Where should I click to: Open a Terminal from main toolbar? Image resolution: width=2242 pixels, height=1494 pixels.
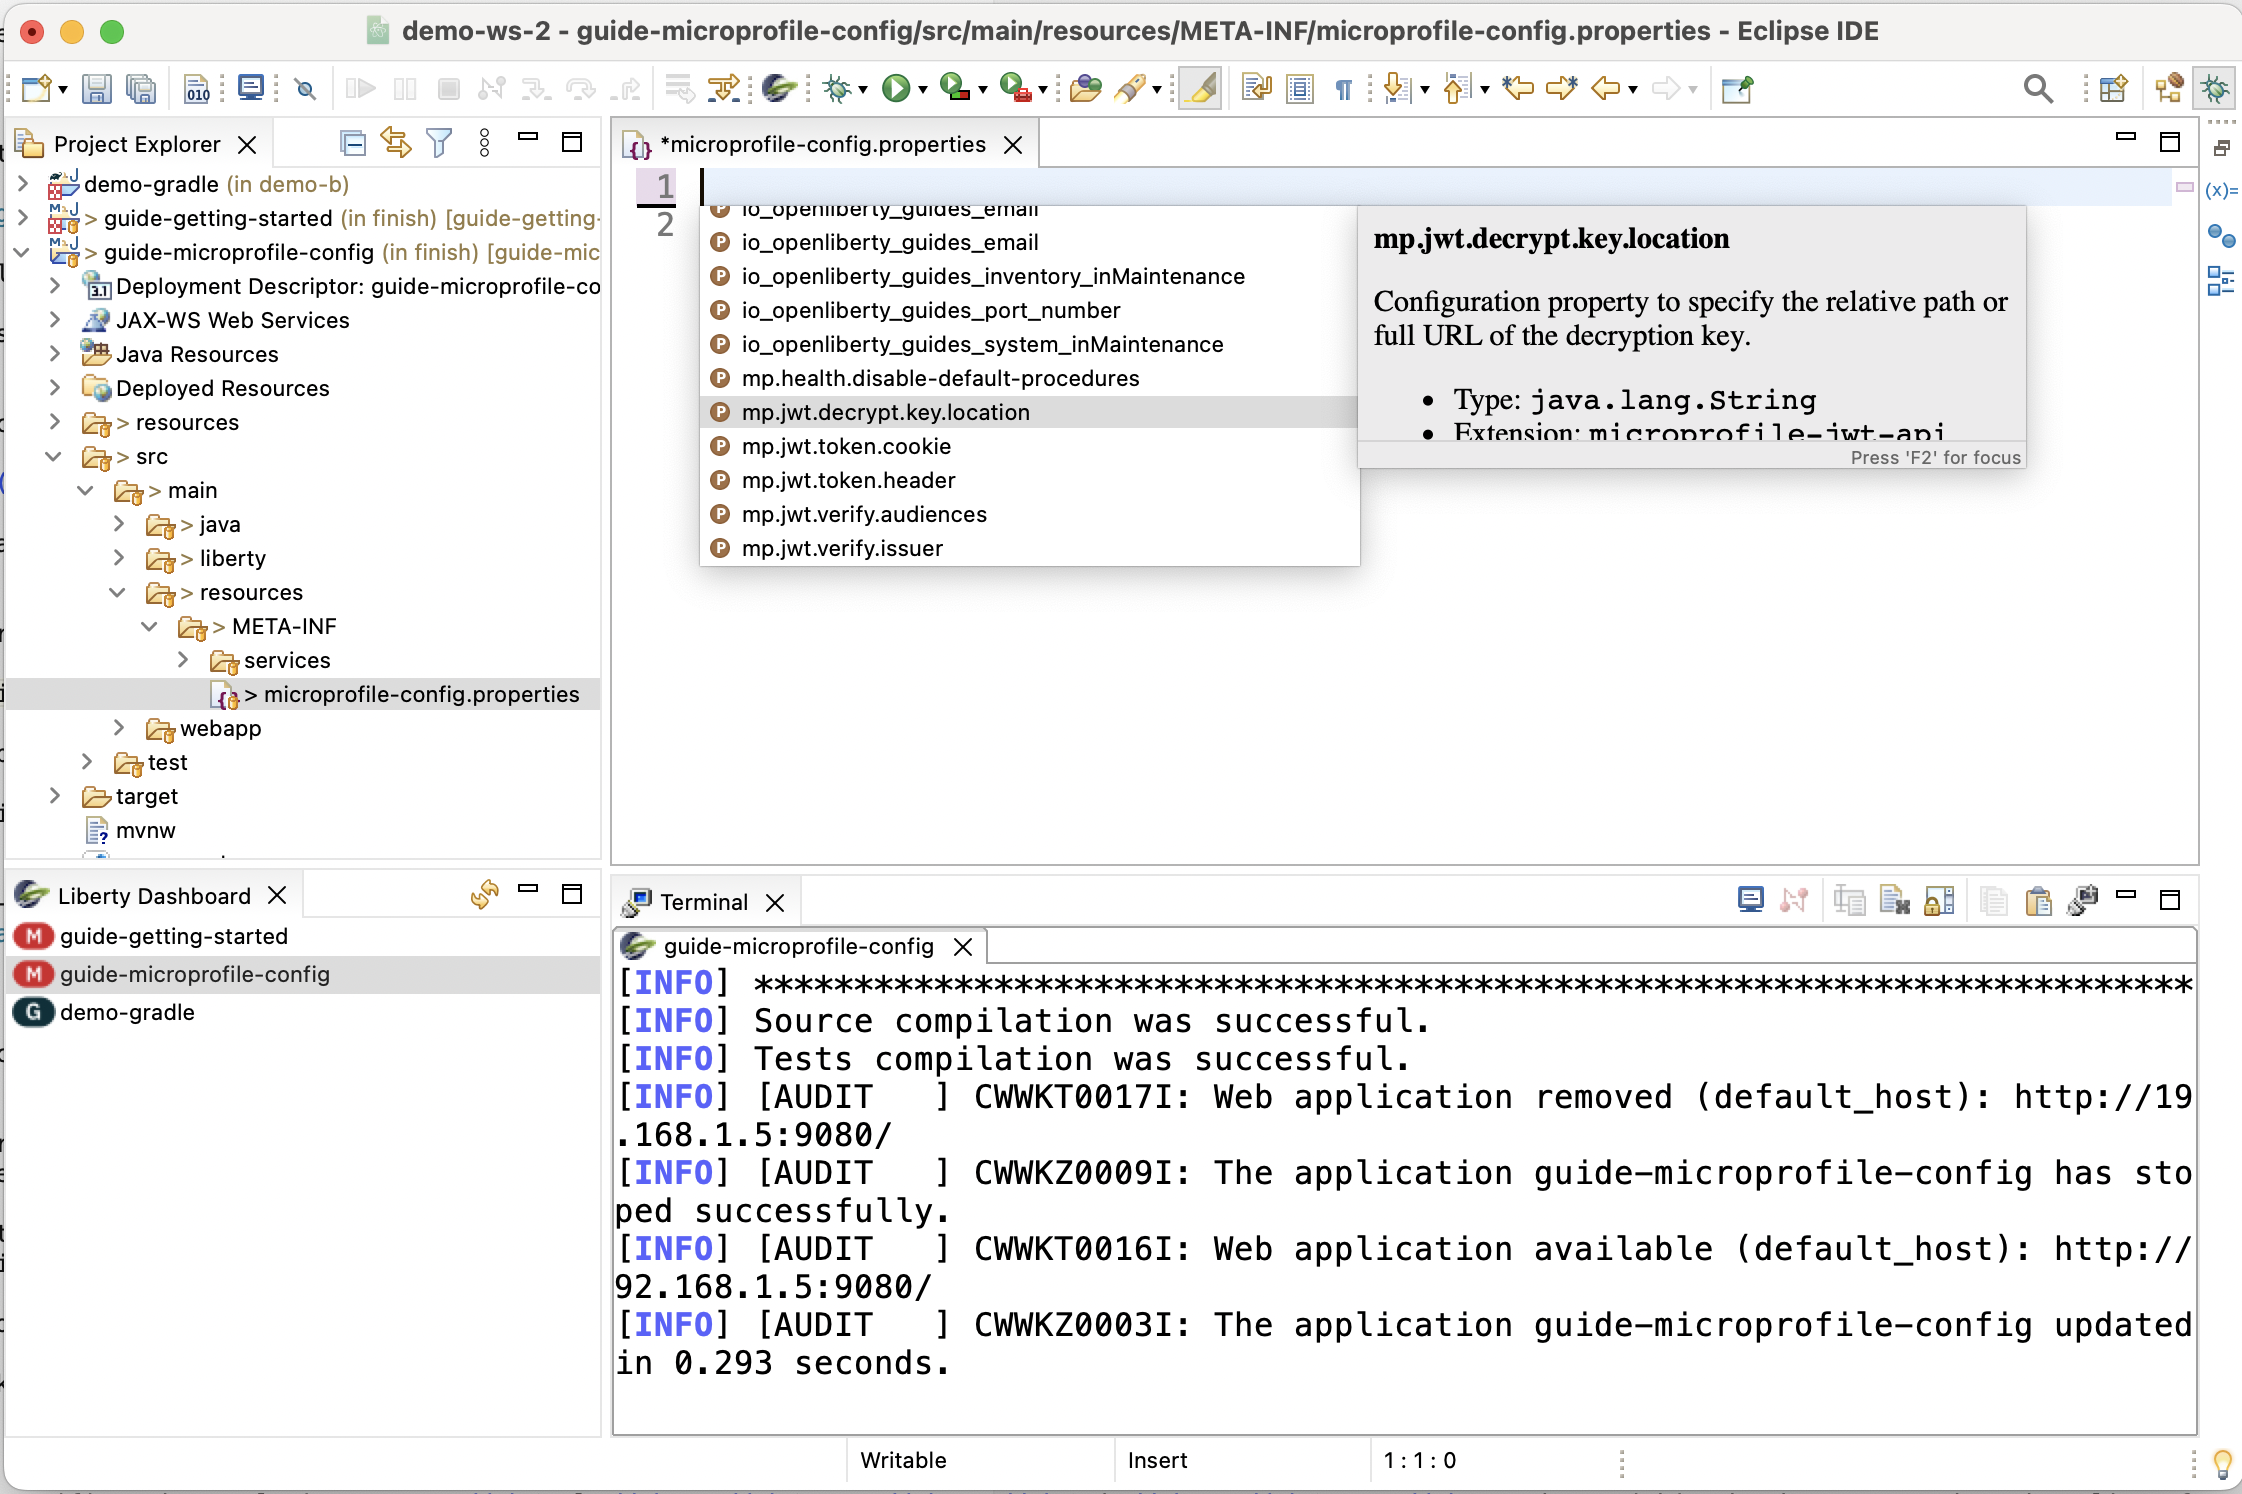pos(251,89)
